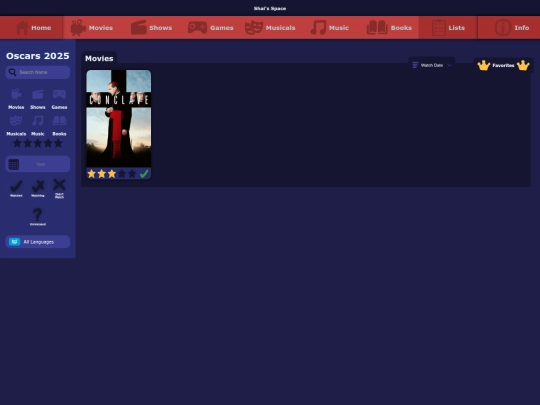This screenshot has height=405, width=540.
Task: Set sidebar rating filter to two stars
Action: point(27,143)
